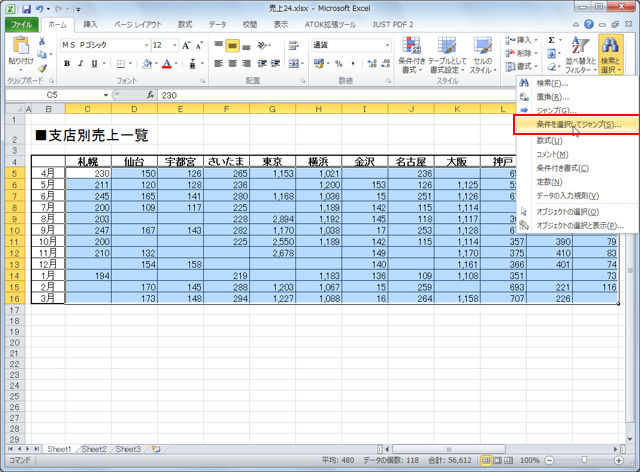
Task: Apply percent style icon
Action: [x=338, y=63]
